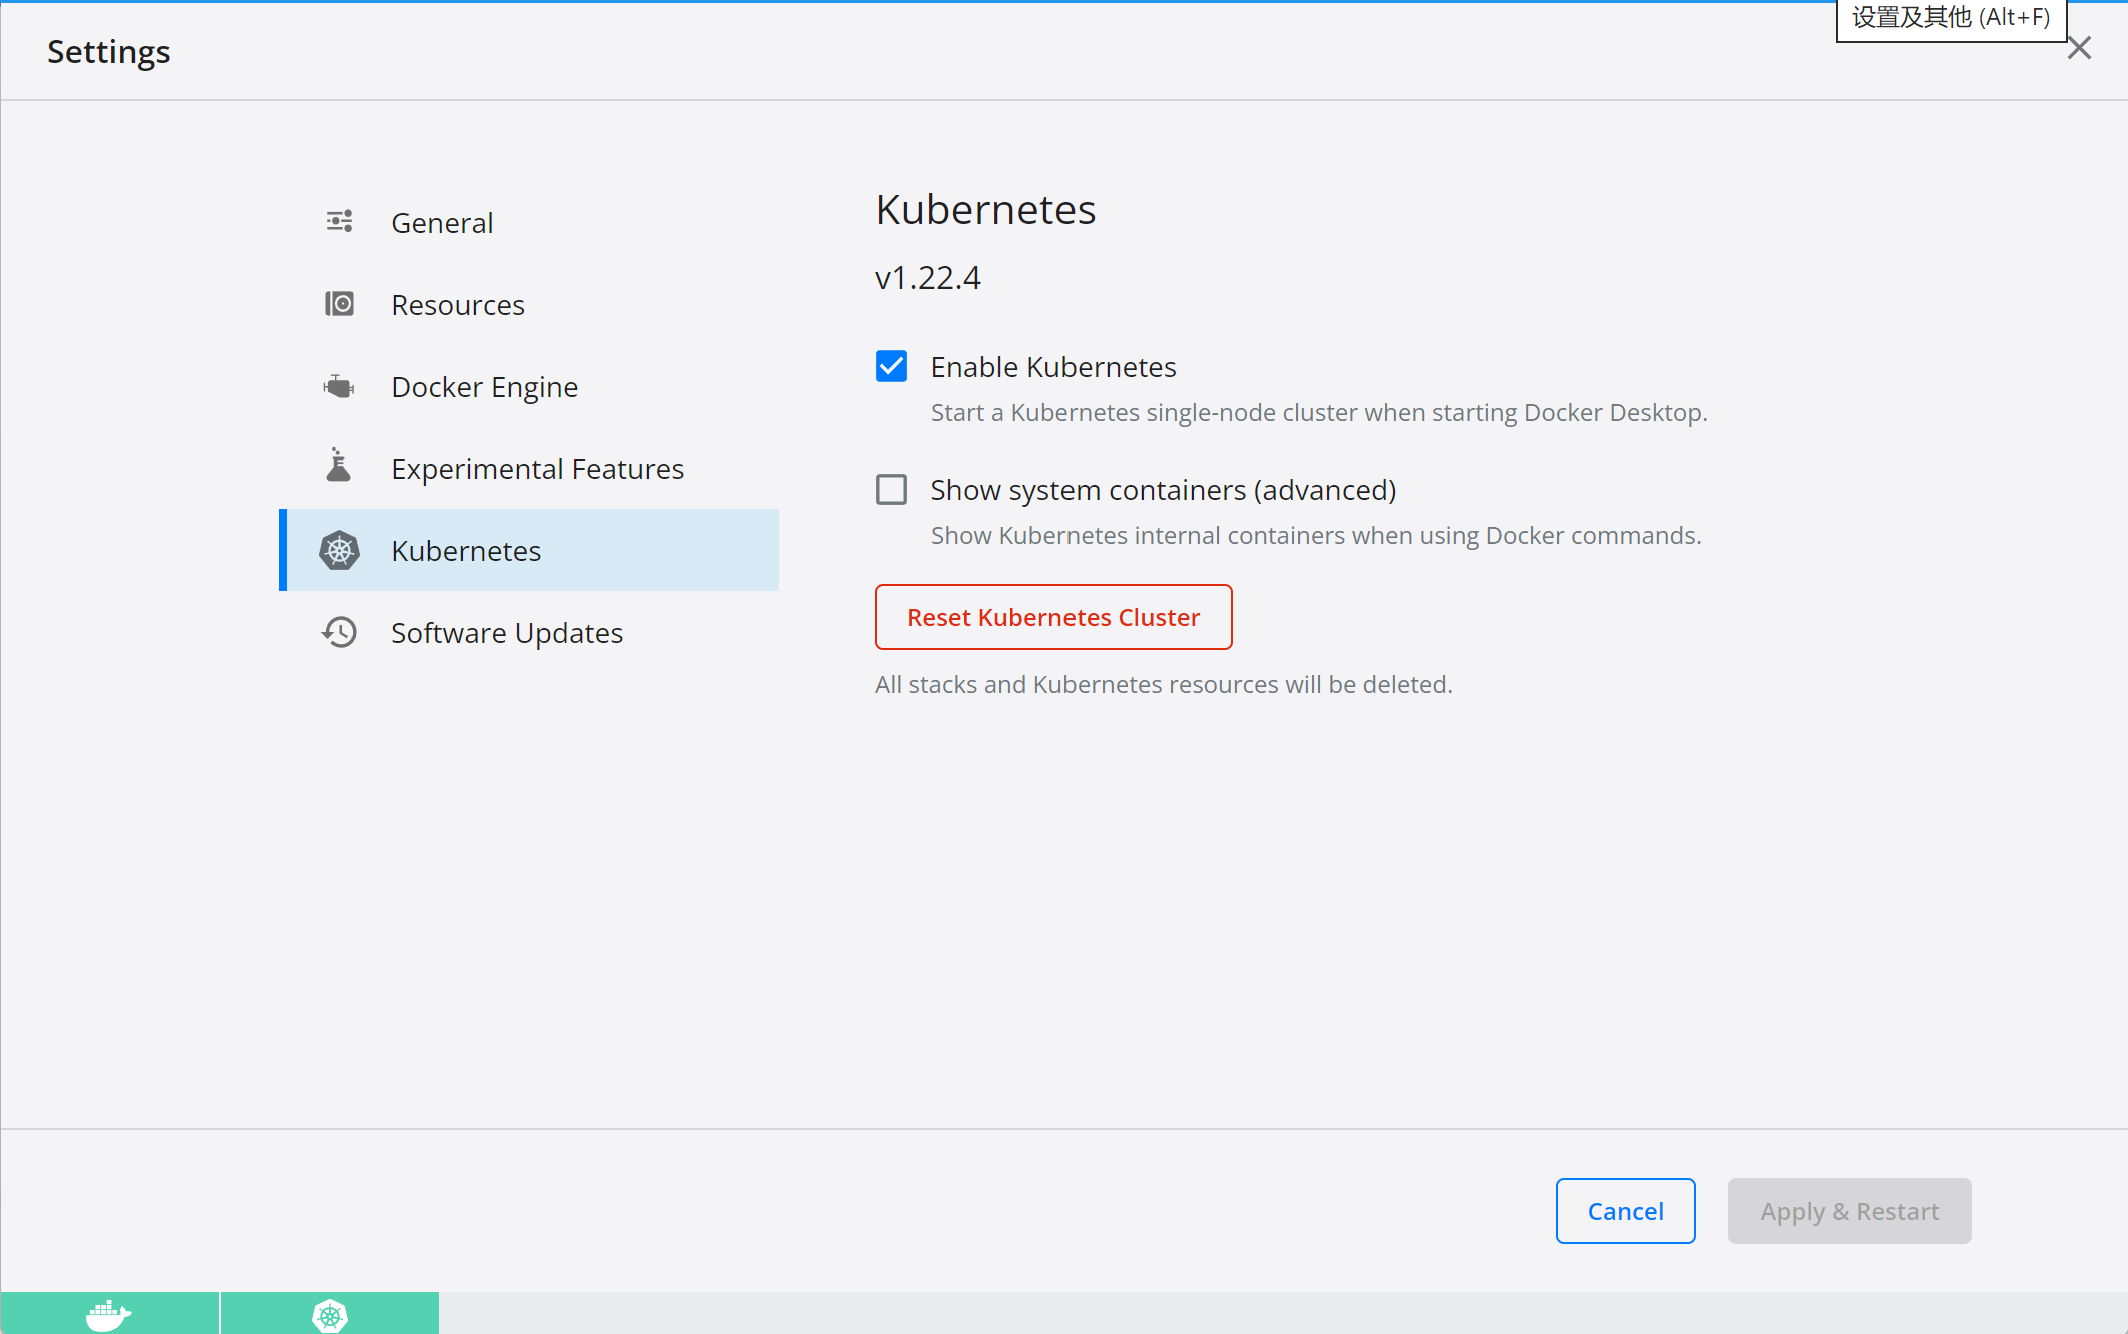Screen dimensions: 2128x1334
Task: Click Reset Kubernetes Cluster button
Action: [x=1054, y=616]
